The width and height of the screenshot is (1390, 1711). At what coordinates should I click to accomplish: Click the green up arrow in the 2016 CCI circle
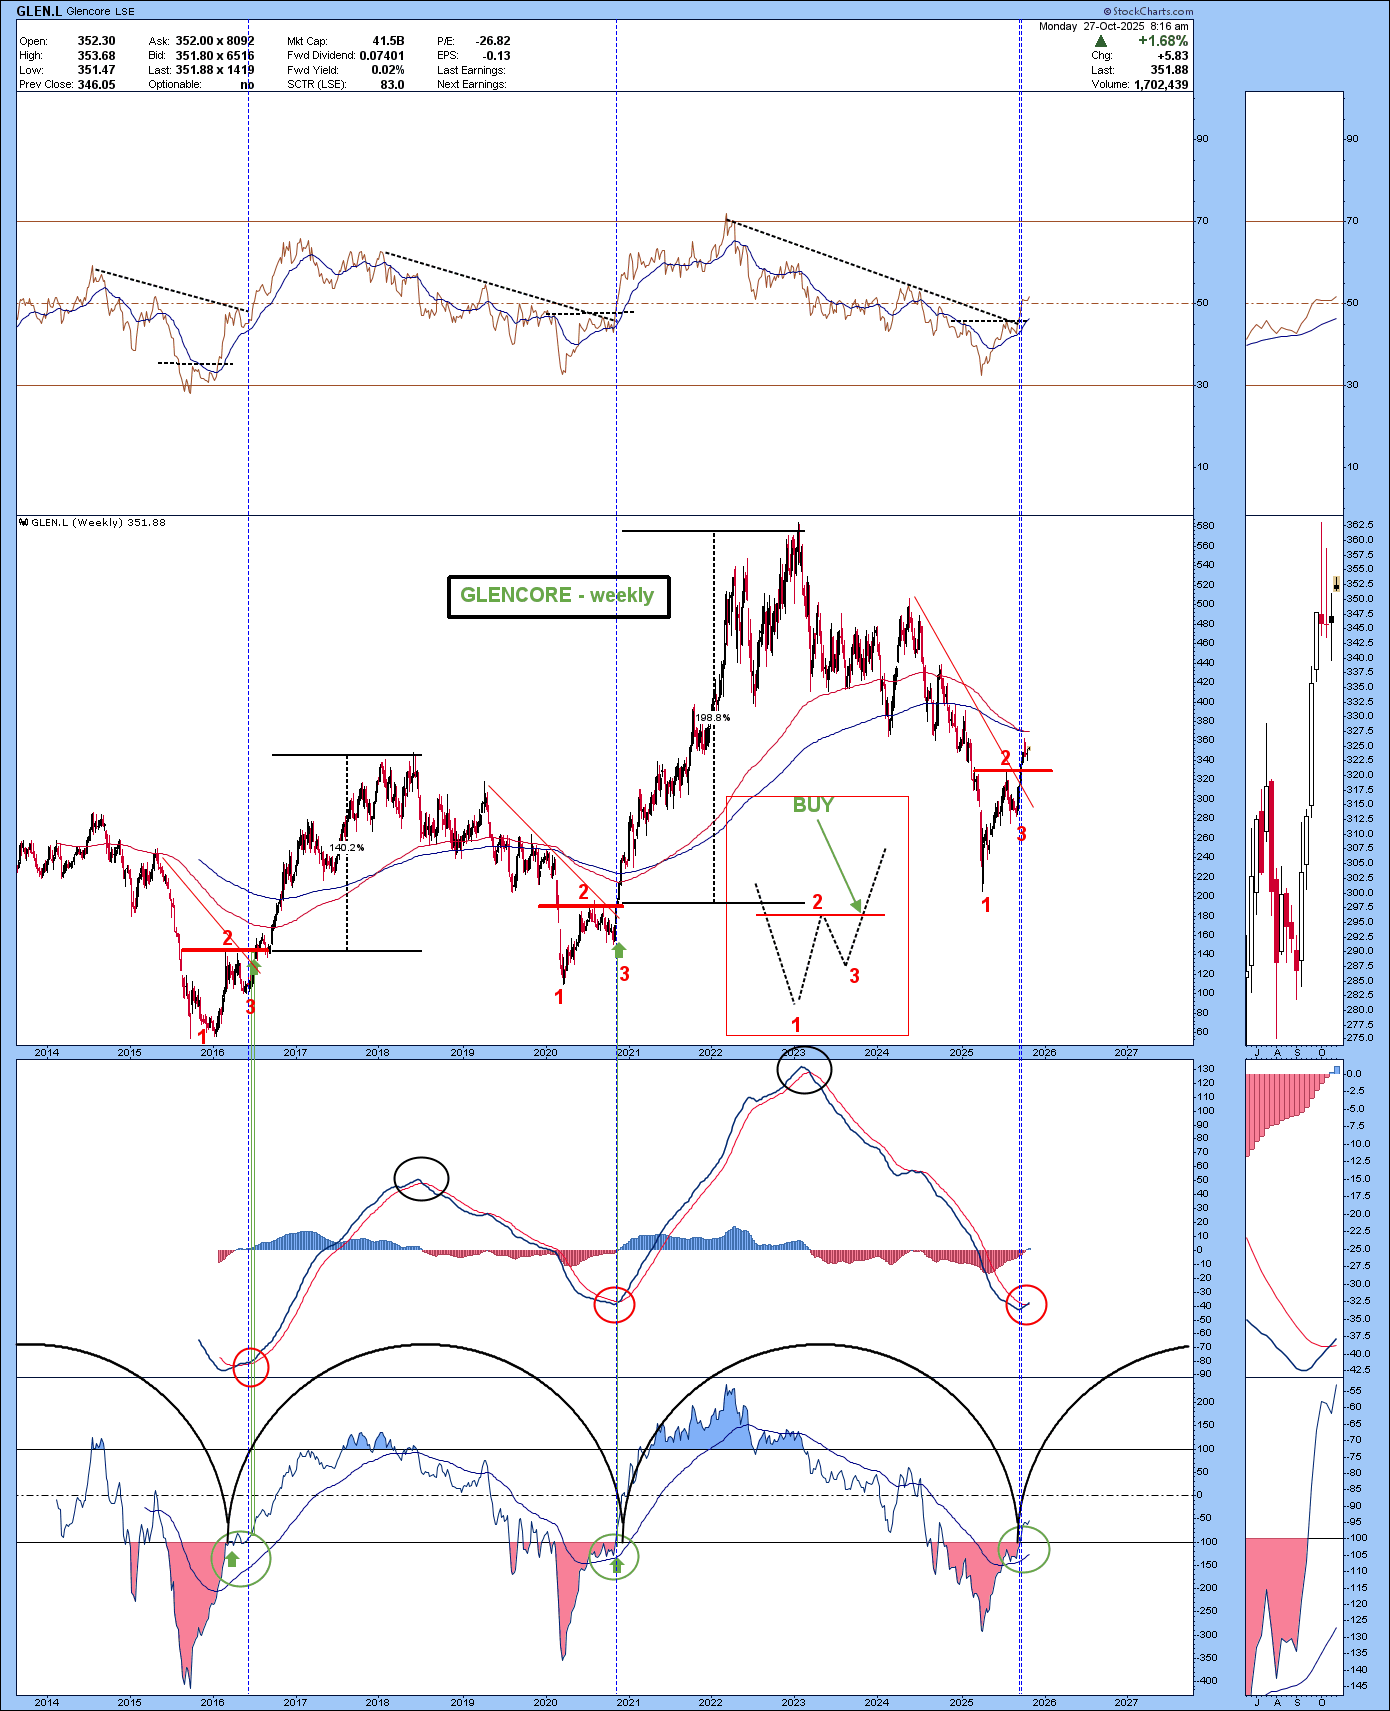click(x=232, y=1558)
